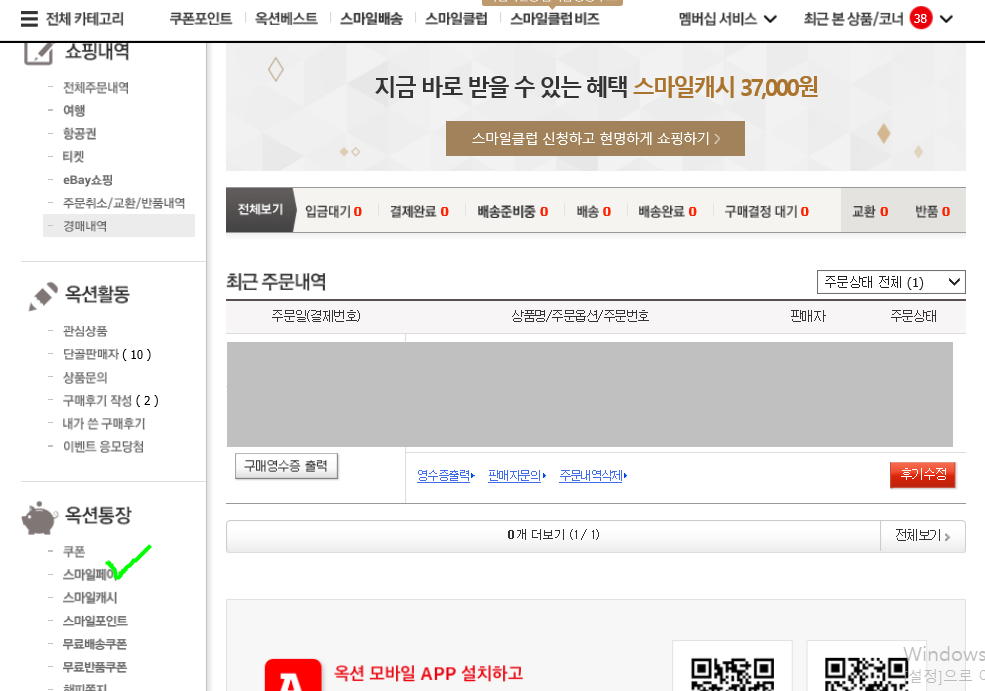Open the 주문상태 전체 (1) combo box
The image size is (985, 691).
(x=891, y=282)
